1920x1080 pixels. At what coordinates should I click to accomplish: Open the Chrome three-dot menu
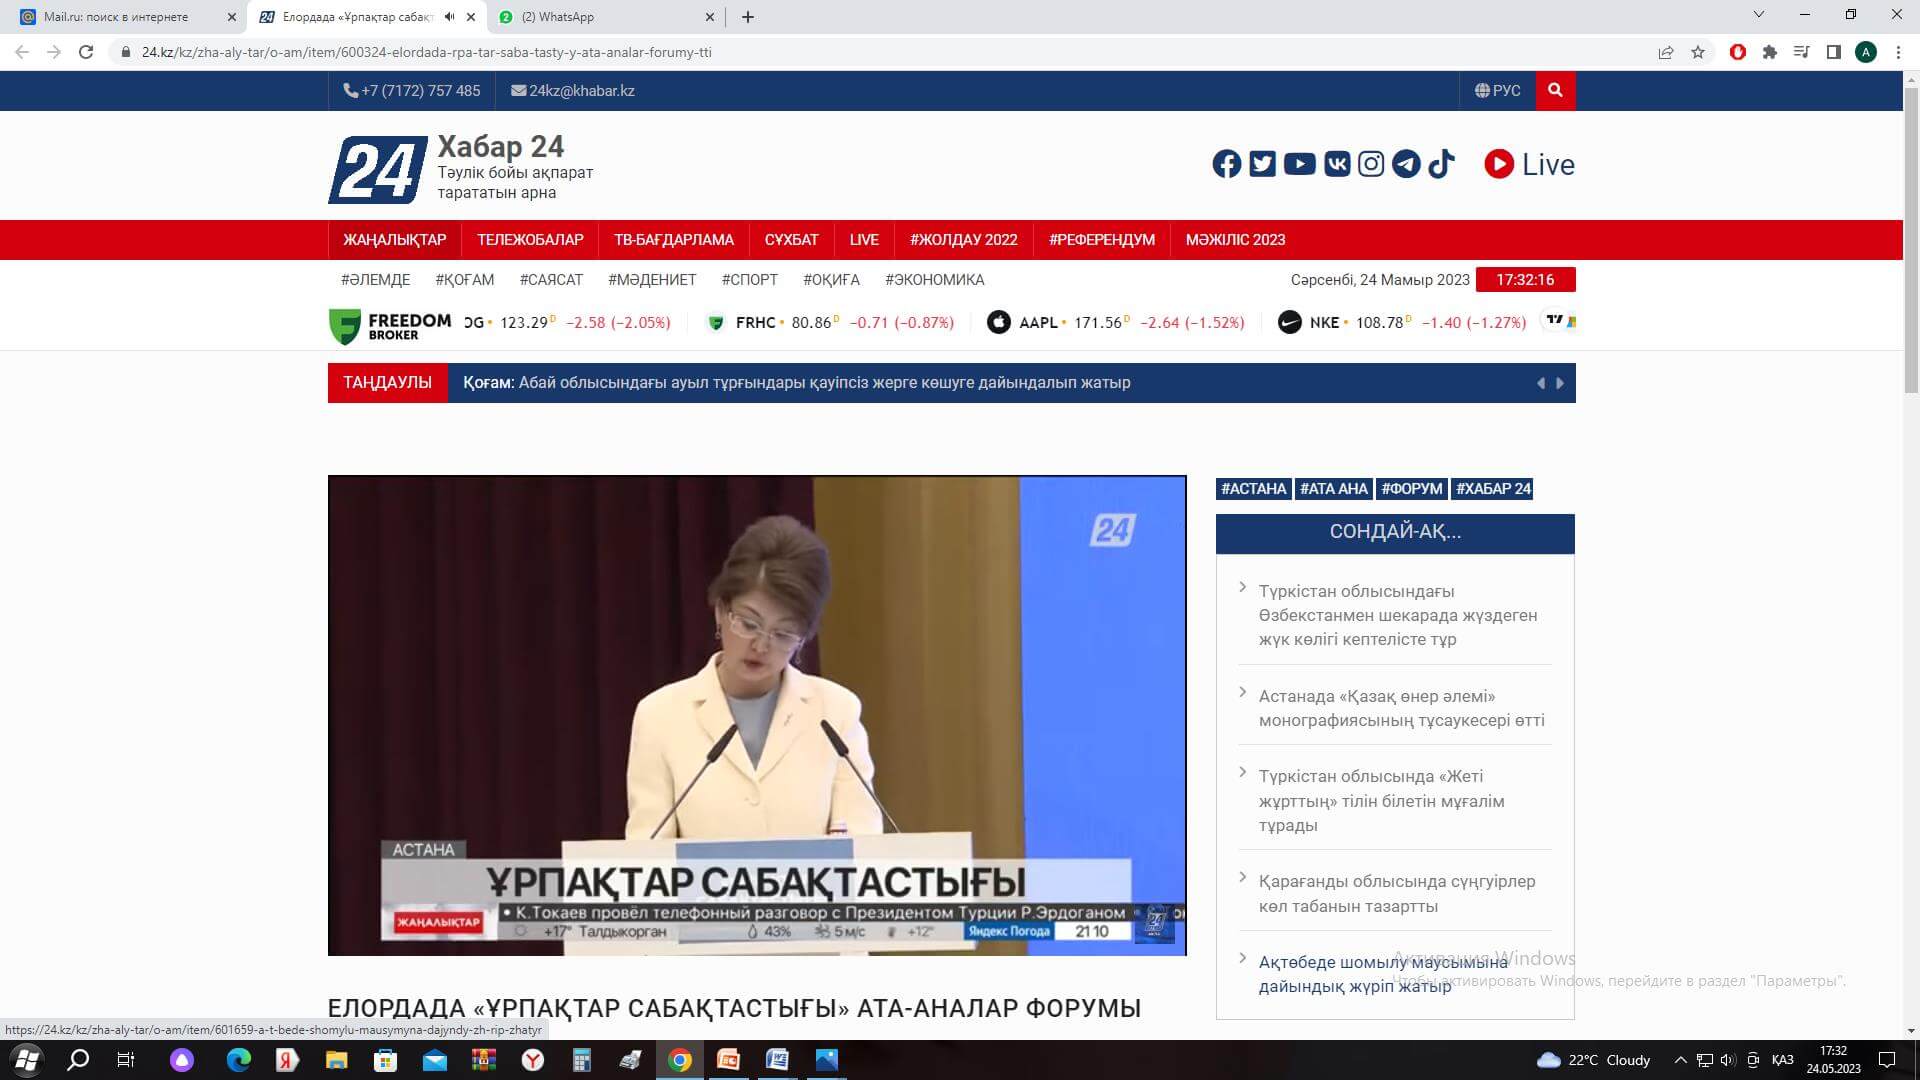click(1898, 52)
